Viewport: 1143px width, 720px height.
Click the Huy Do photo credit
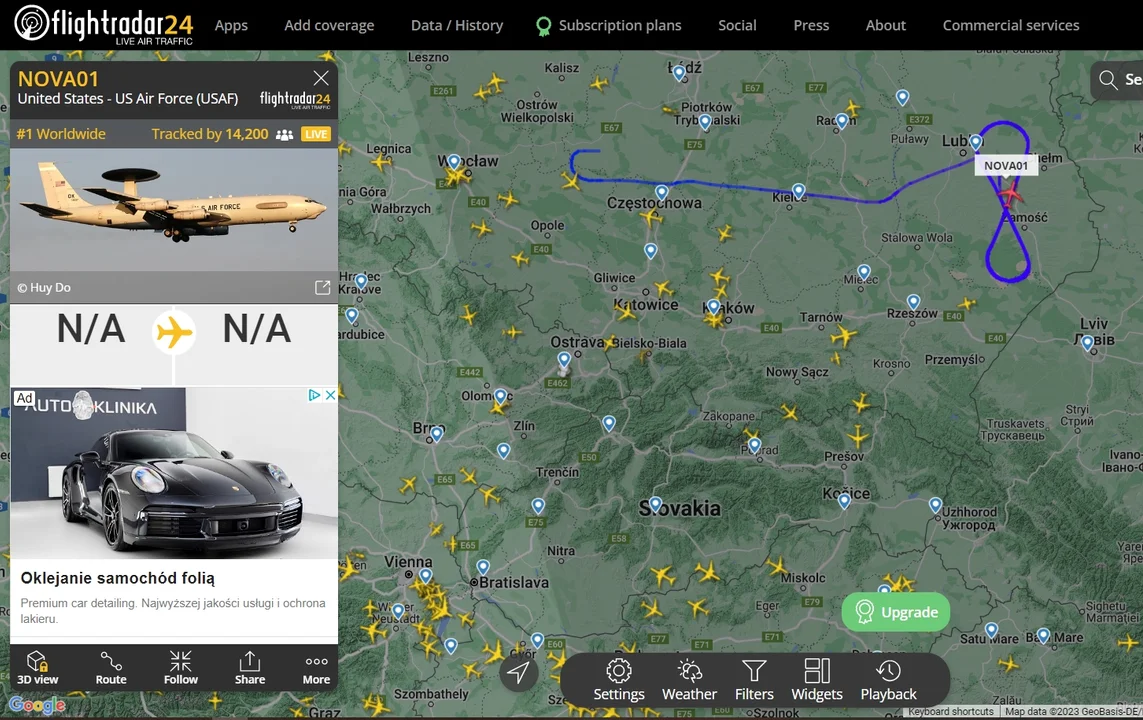(x=44, y=288)
